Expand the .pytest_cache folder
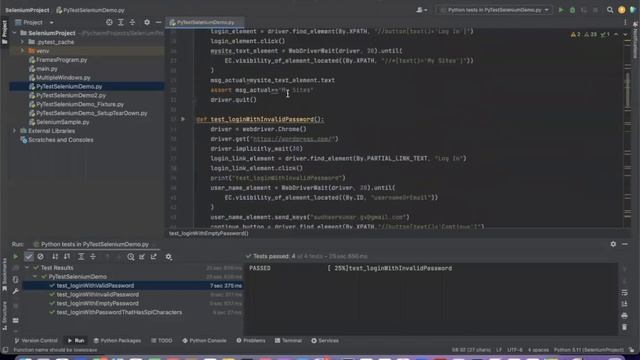Screen dimensions: 640x360 pos(22,42)
